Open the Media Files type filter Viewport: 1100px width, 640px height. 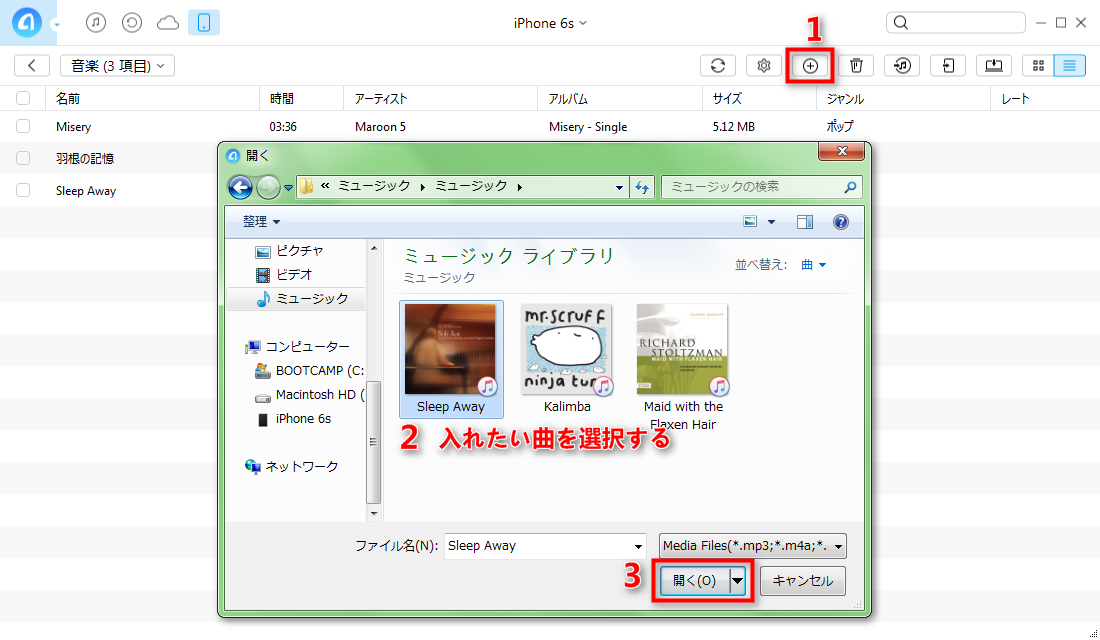click(x=753, y=546)
